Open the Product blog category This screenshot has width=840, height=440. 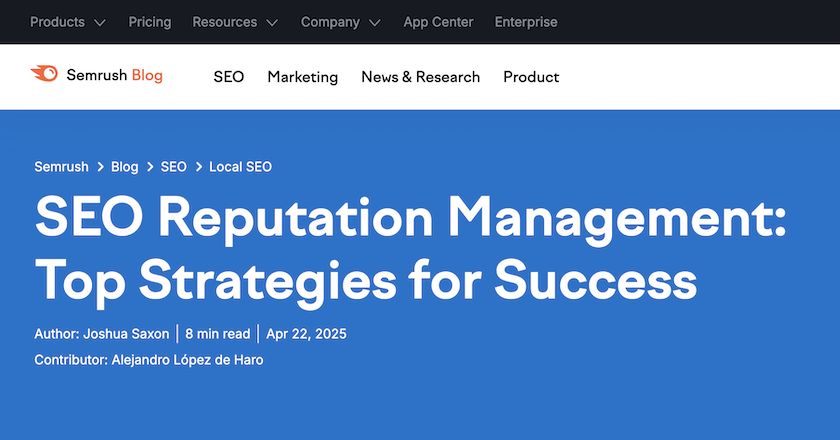click(531, 77)
